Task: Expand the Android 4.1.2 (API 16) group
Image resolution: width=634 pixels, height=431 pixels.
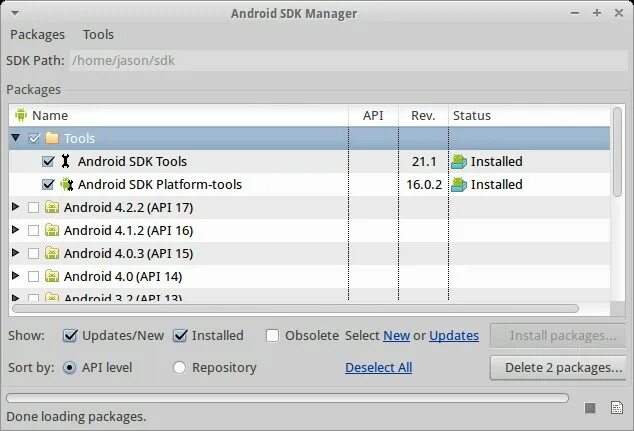Action: 15,230
